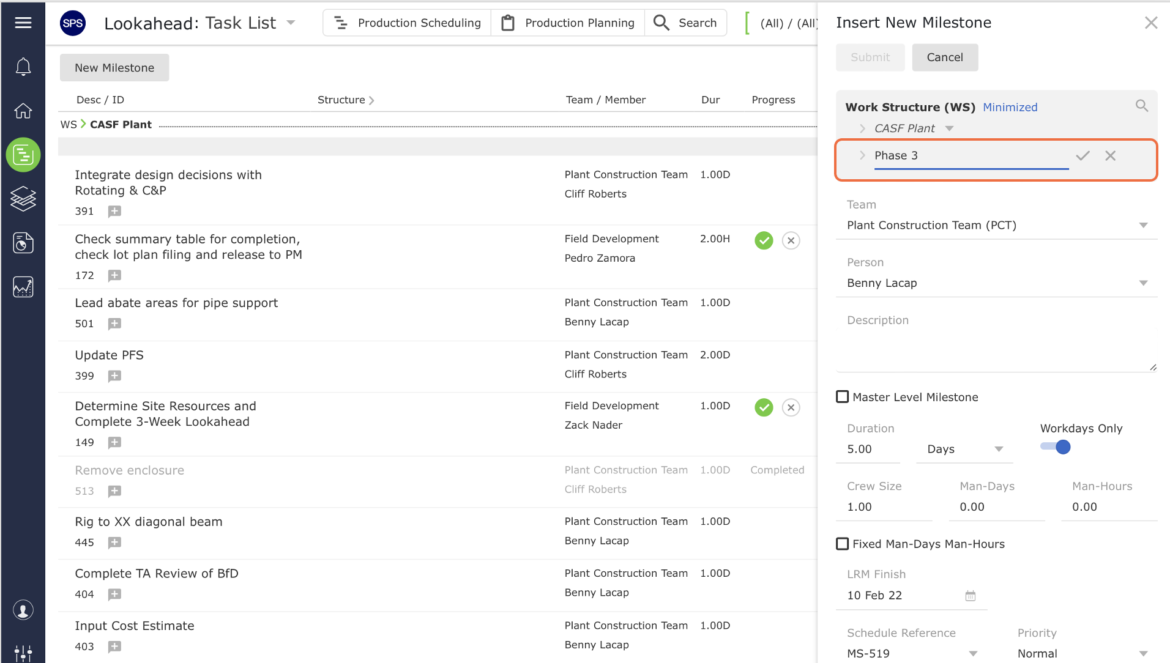Open the Search tab
Image resolution: width=1170 pixels, height=663 pixels.
(x=685, y=23)
